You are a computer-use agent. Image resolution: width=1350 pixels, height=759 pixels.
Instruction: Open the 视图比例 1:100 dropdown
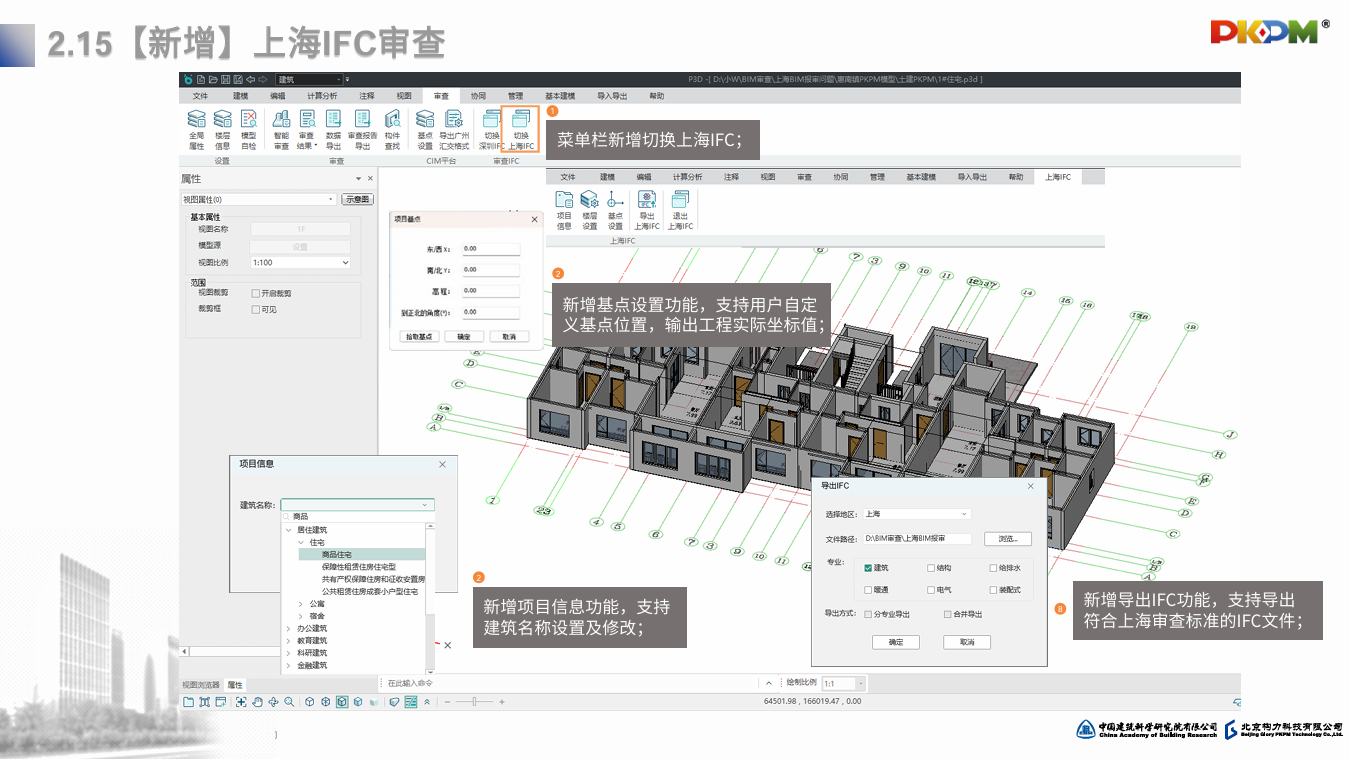[x=300, y=263]
